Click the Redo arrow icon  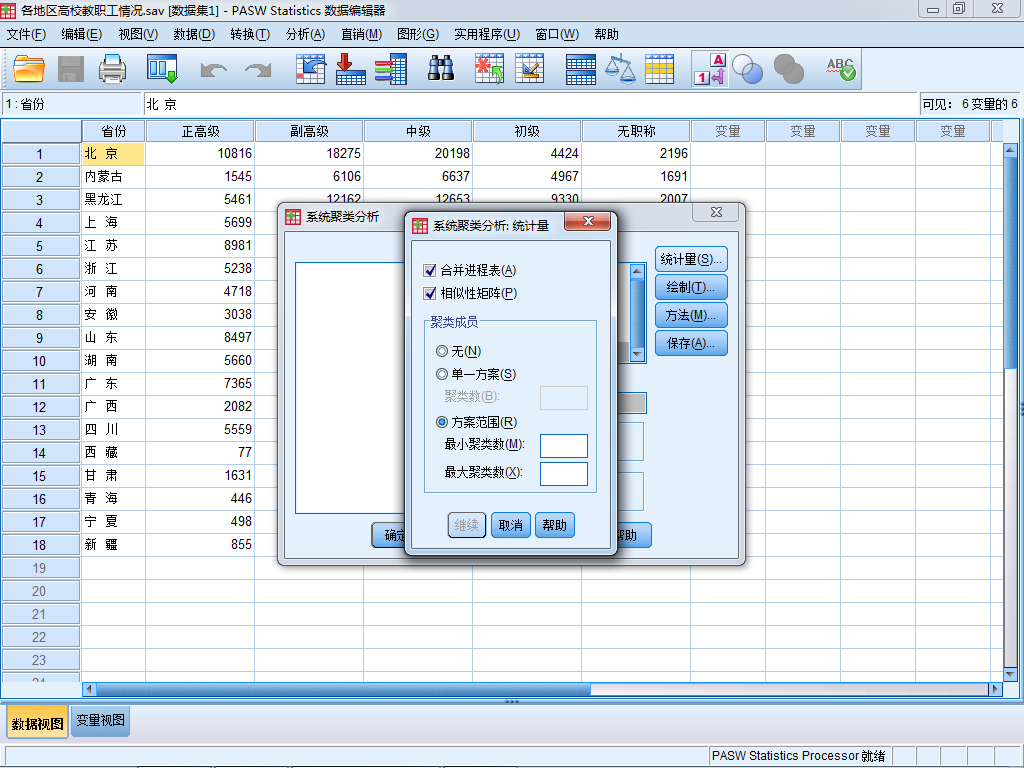coord(258,69)
